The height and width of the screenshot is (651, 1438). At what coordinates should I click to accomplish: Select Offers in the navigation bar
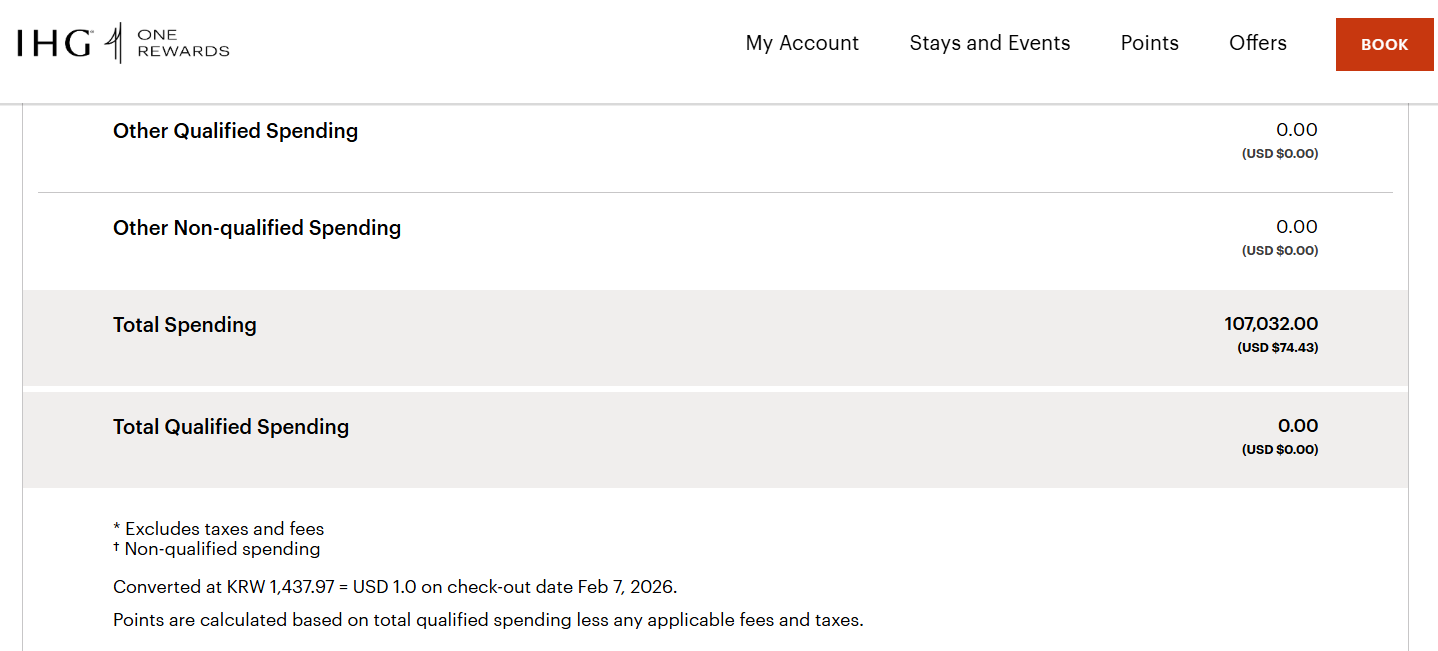point(1257,43)
